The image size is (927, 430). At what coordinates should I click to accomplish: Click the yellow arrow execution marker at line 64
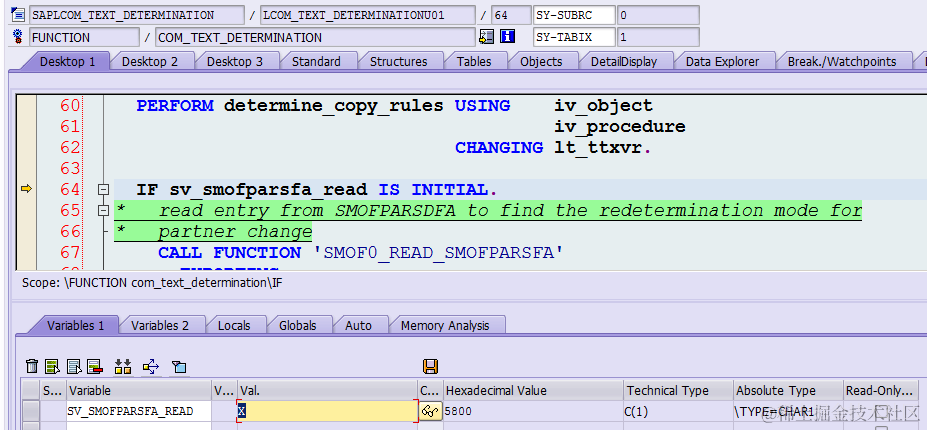tap(26, 189)
